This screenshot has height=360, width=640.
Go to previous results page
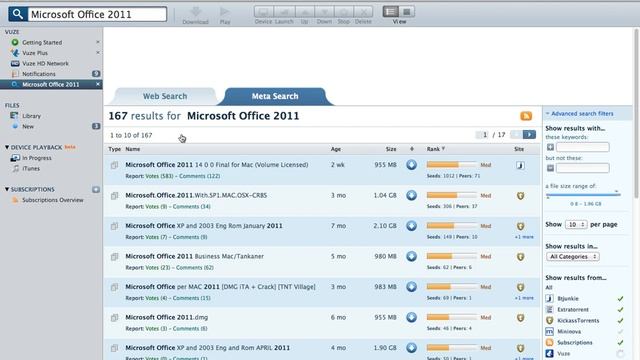516,134
